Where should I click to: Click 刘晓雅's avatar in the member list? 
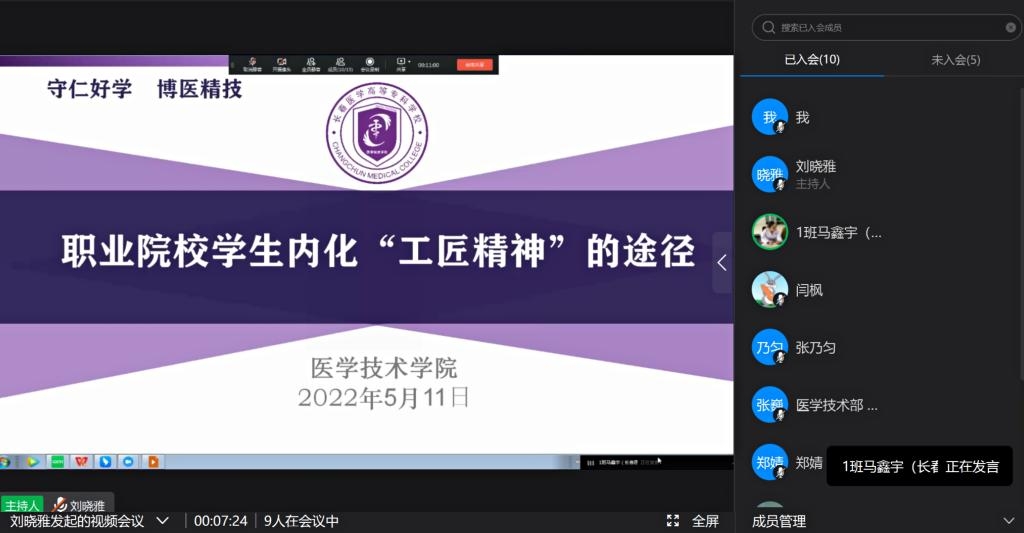769,174
